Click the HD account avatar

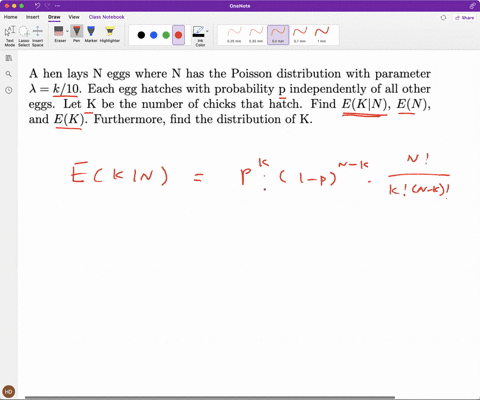pyautogui.click(x=9, y=391)
